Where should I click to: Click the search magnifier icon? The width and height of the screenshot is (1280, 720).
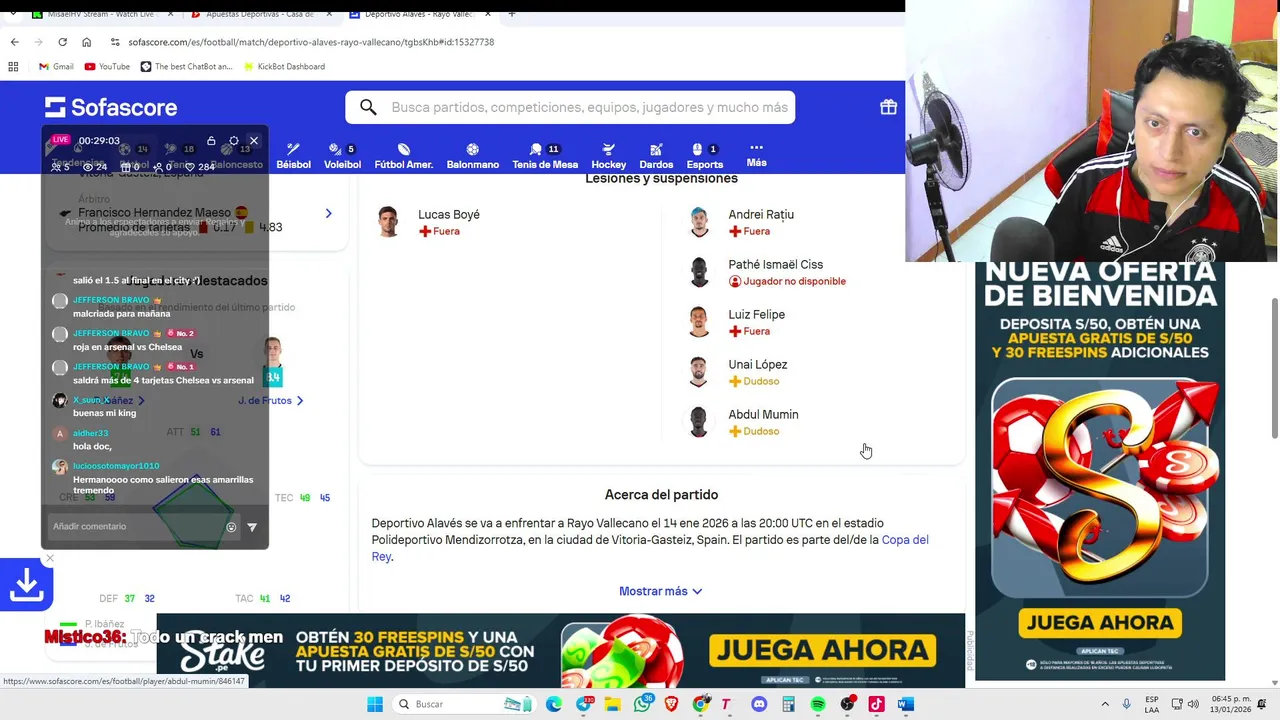pyautogui.click(x=368, y=107)
